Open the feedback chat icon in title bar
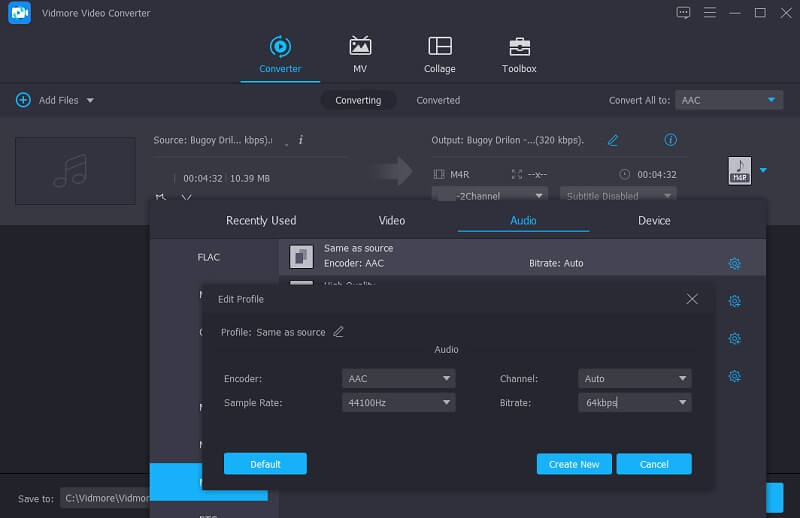The image size is (800, 518). tap(683, 13)
